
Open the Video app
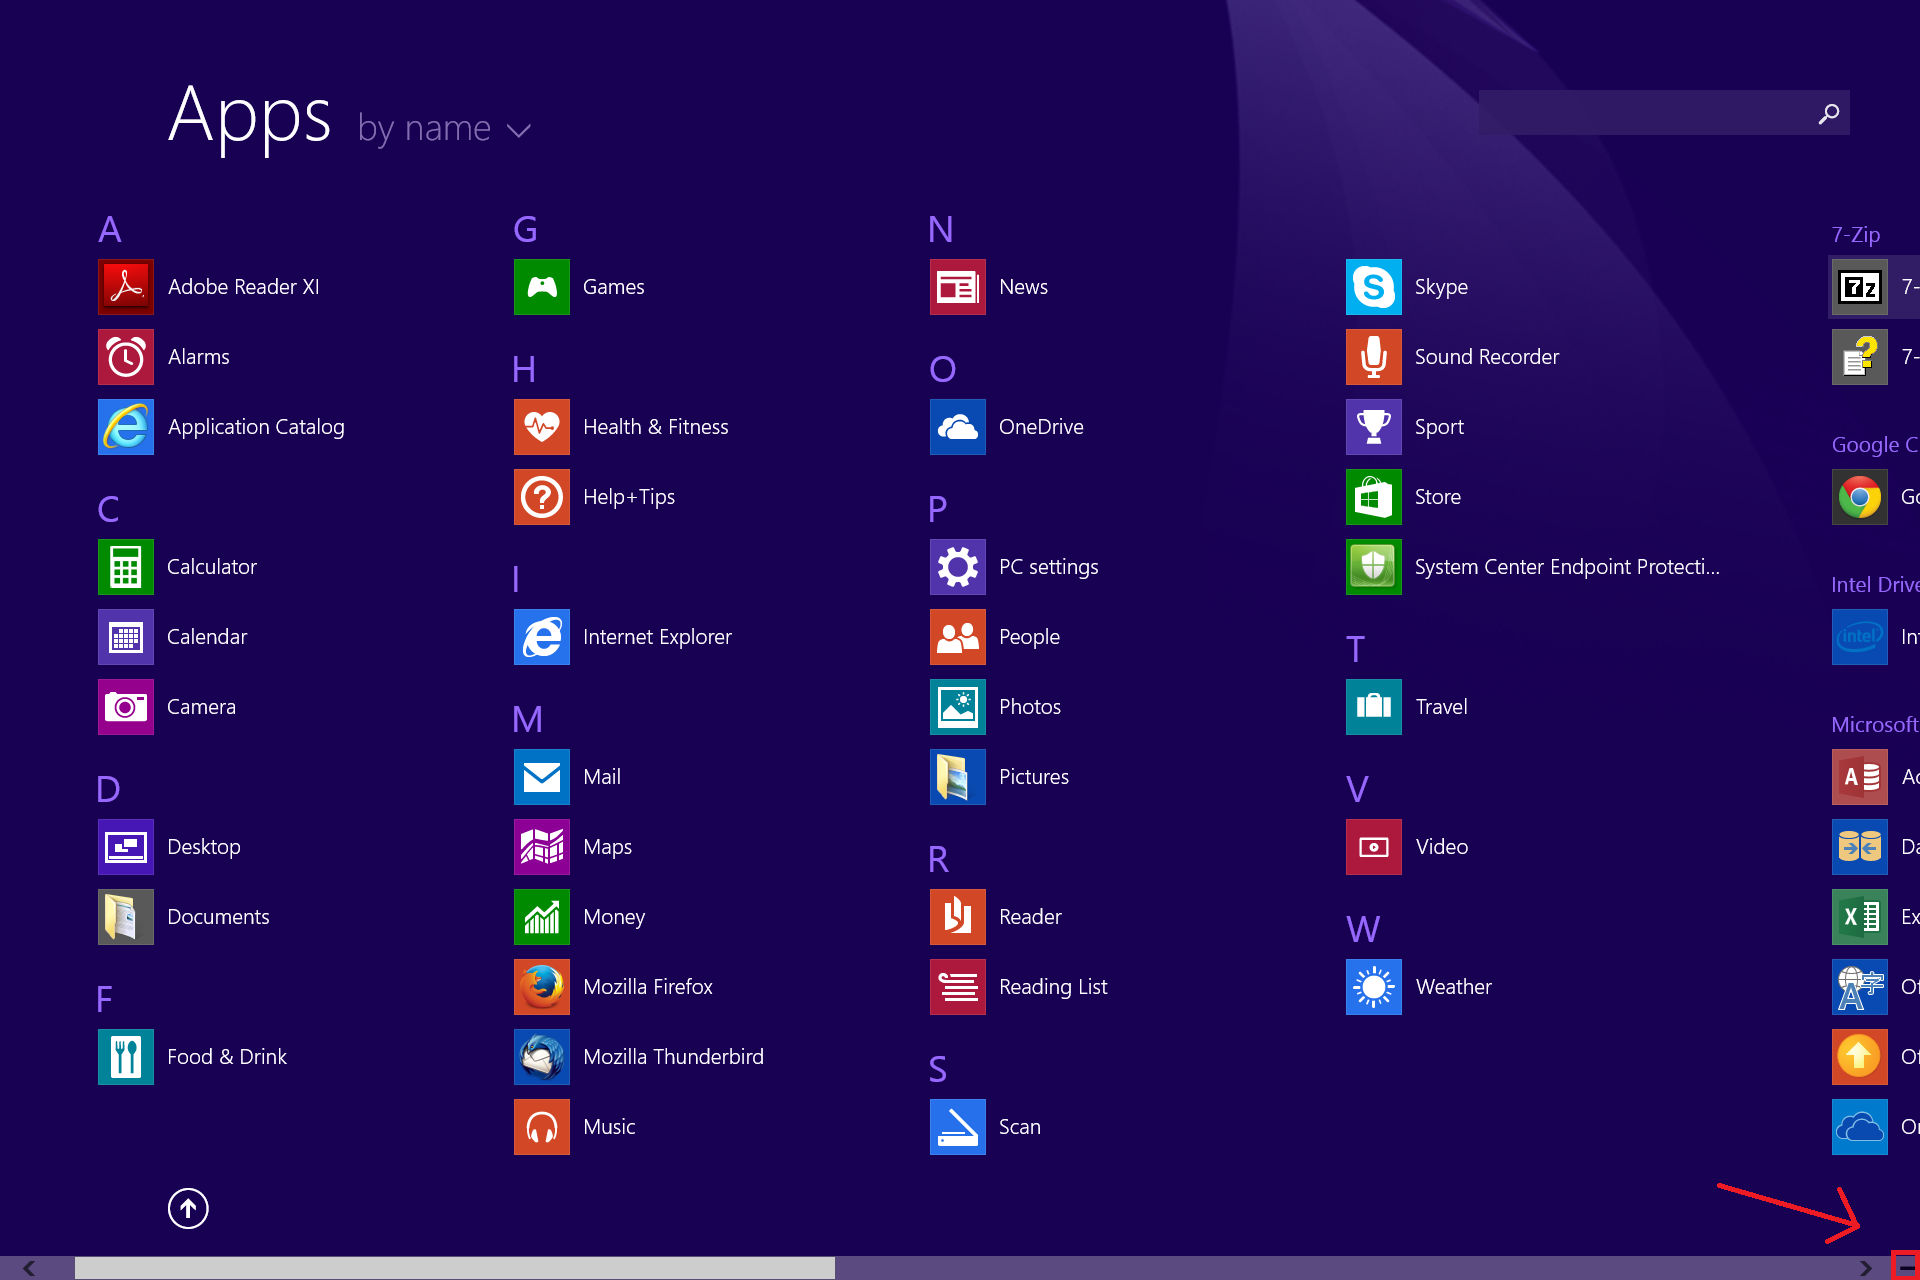click(1374, 847)
